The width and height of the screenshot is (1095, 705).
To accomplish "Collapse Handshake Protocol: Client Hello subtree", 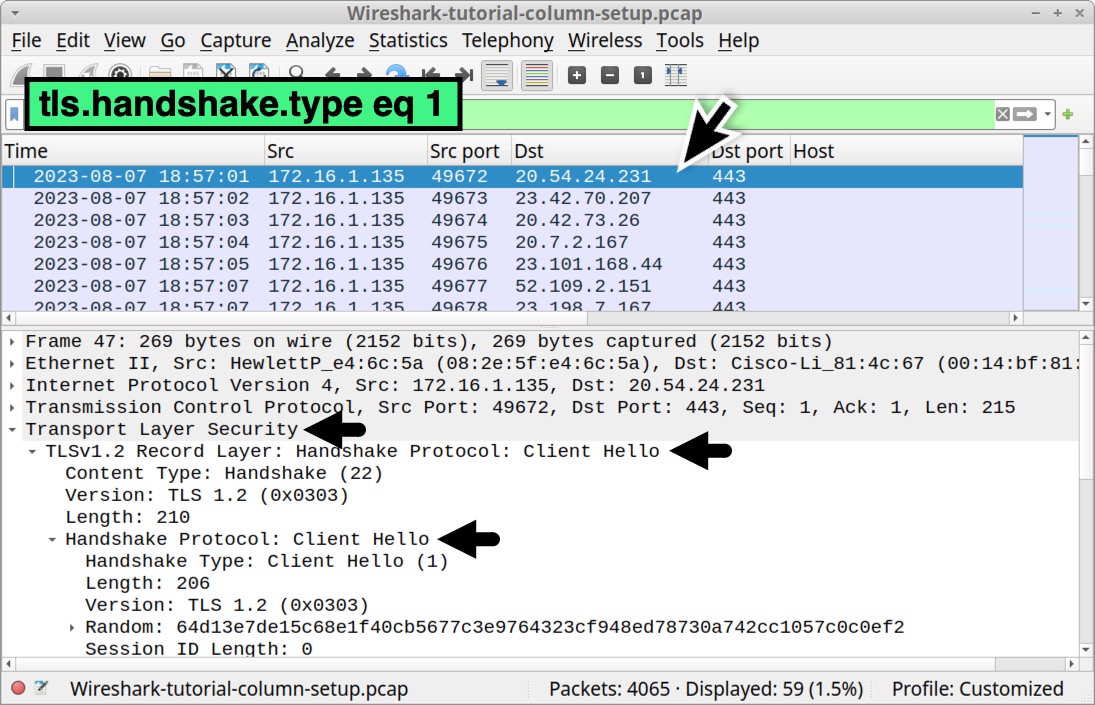I will pos(52,540).
